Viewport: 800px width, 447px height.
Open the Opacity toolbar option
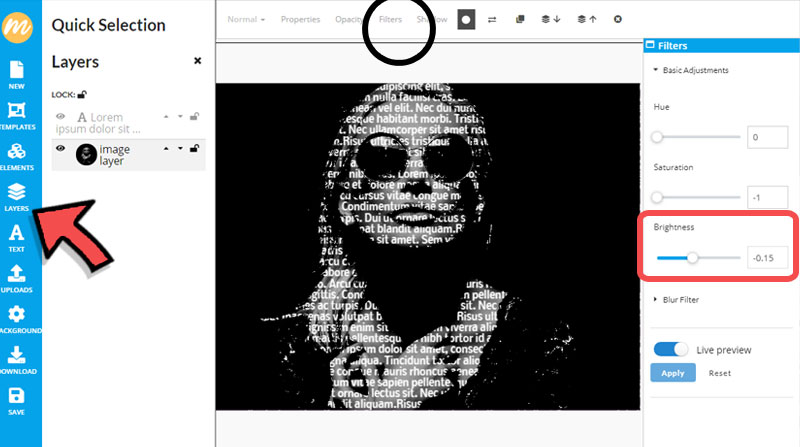[349, 19]
